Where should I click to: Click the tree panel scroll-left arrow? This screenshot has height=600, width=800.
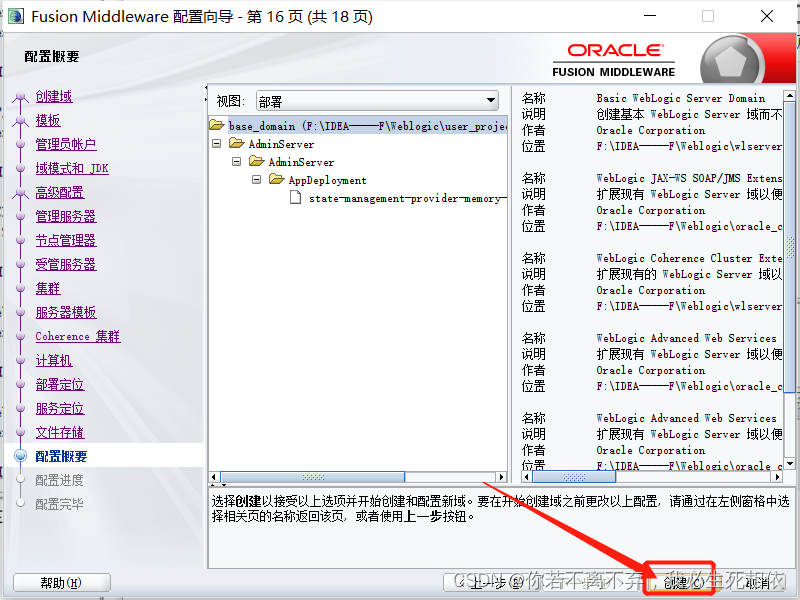click(x=214, y=477)
